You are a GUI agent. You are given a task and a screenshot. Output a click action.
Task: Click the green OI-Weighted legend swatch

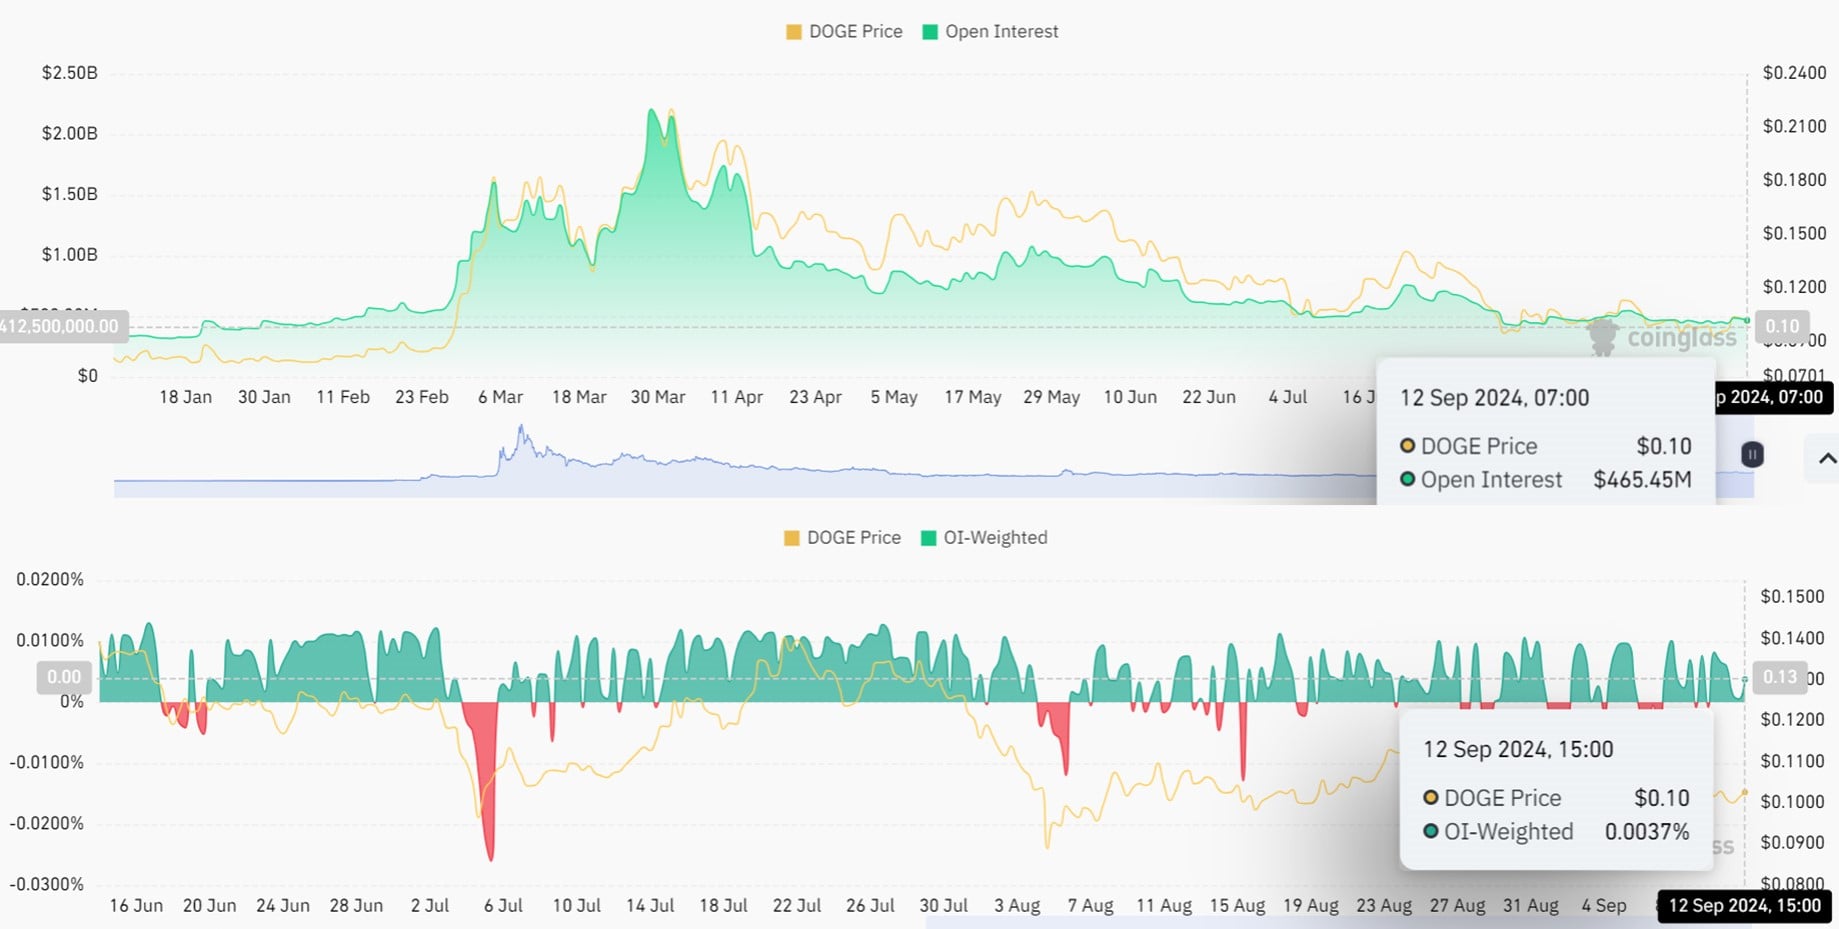click(x=929, y=538)
